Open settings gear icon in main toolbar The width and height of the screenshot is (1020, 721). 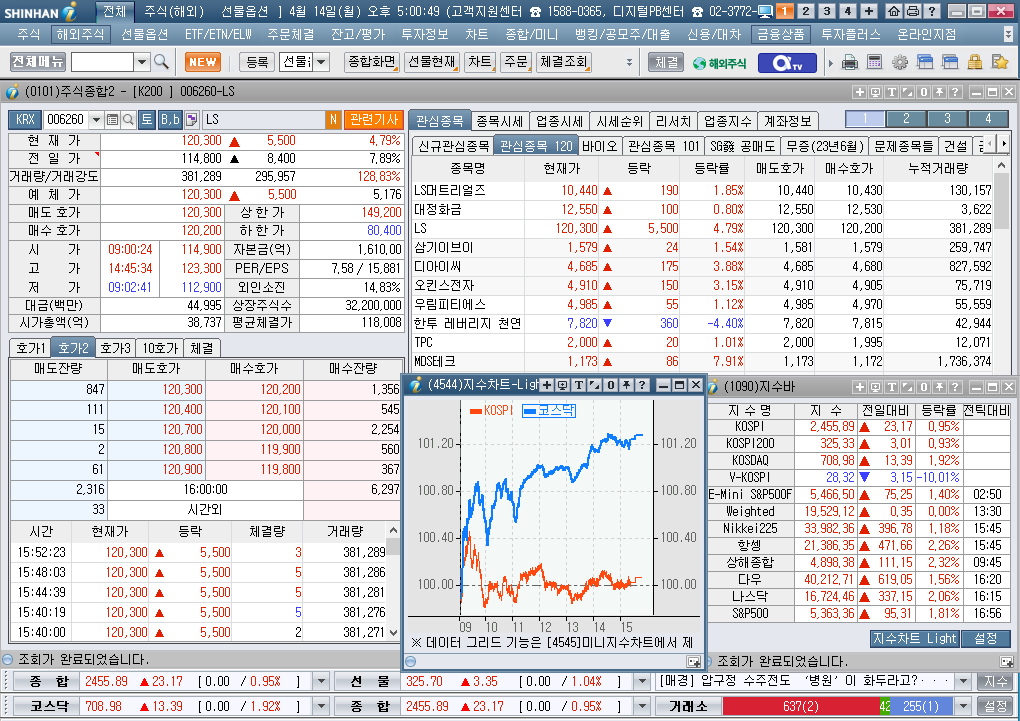click(x=900, y=62)
